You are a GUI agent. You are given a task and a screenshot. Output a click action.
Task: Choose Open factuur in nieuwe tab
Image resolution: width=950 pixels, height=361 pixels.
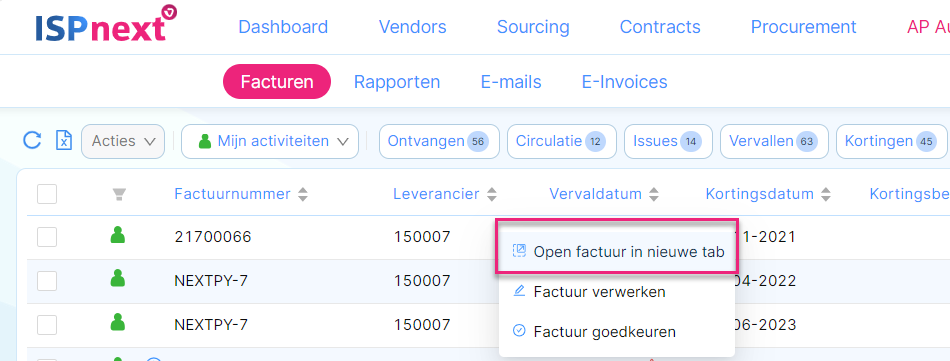tap(617, 252)
